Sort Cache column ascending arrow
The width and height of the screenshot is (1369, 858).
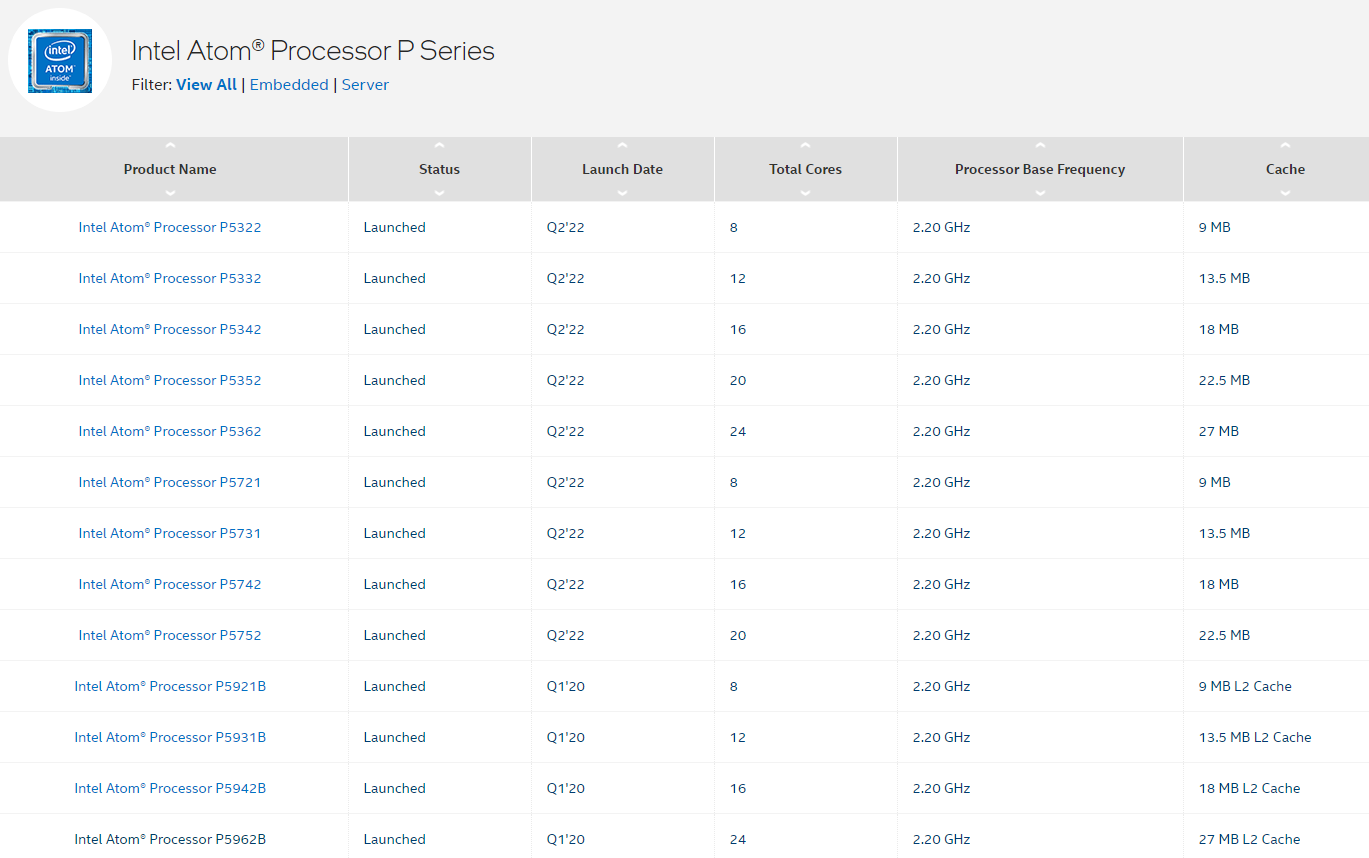coord(1285,146)
